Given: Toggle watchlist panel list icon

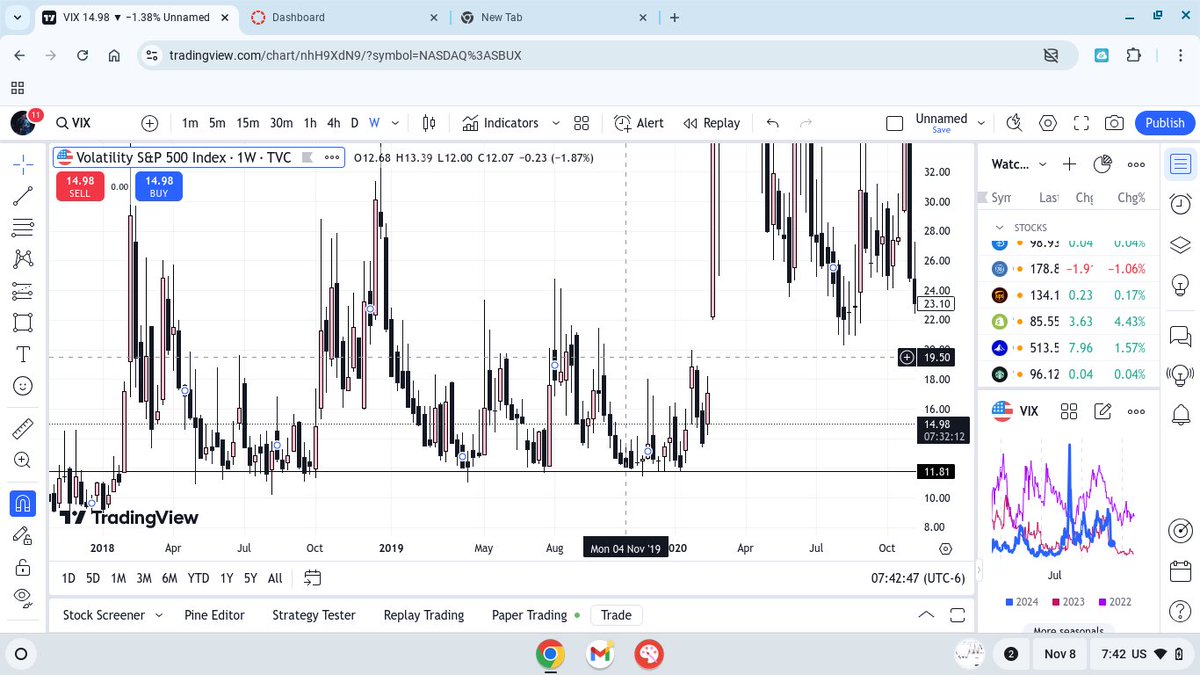Looking at the screenshot, I should [1180, 163].
